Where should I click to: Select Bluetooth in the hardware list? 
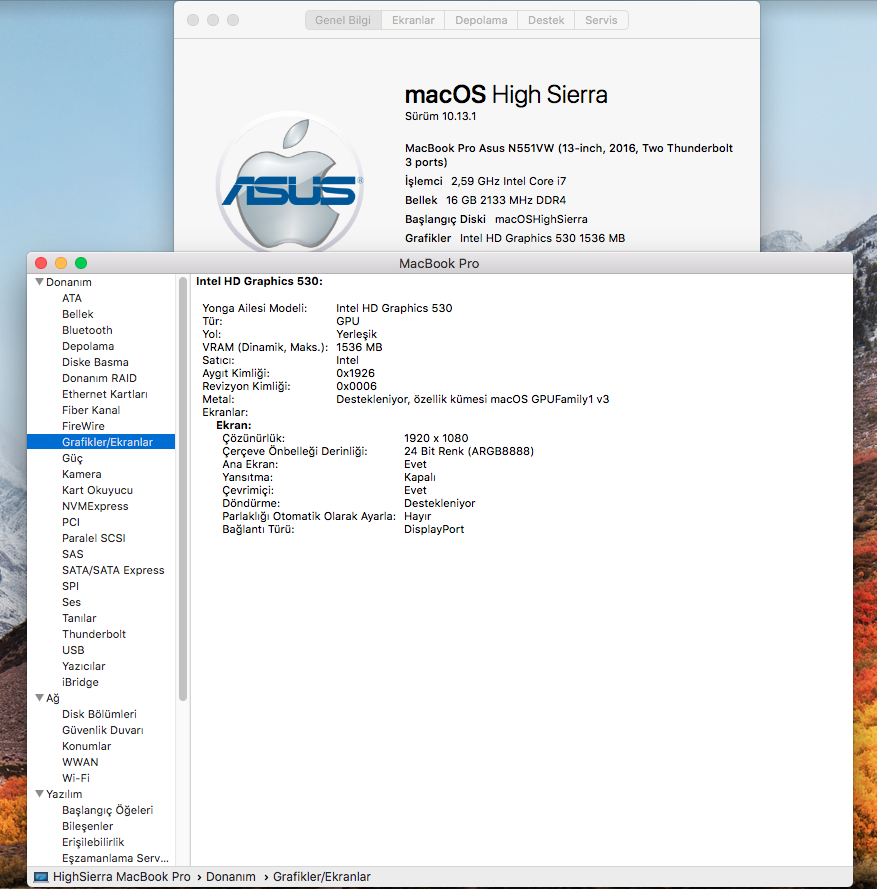tap(87, 330)
